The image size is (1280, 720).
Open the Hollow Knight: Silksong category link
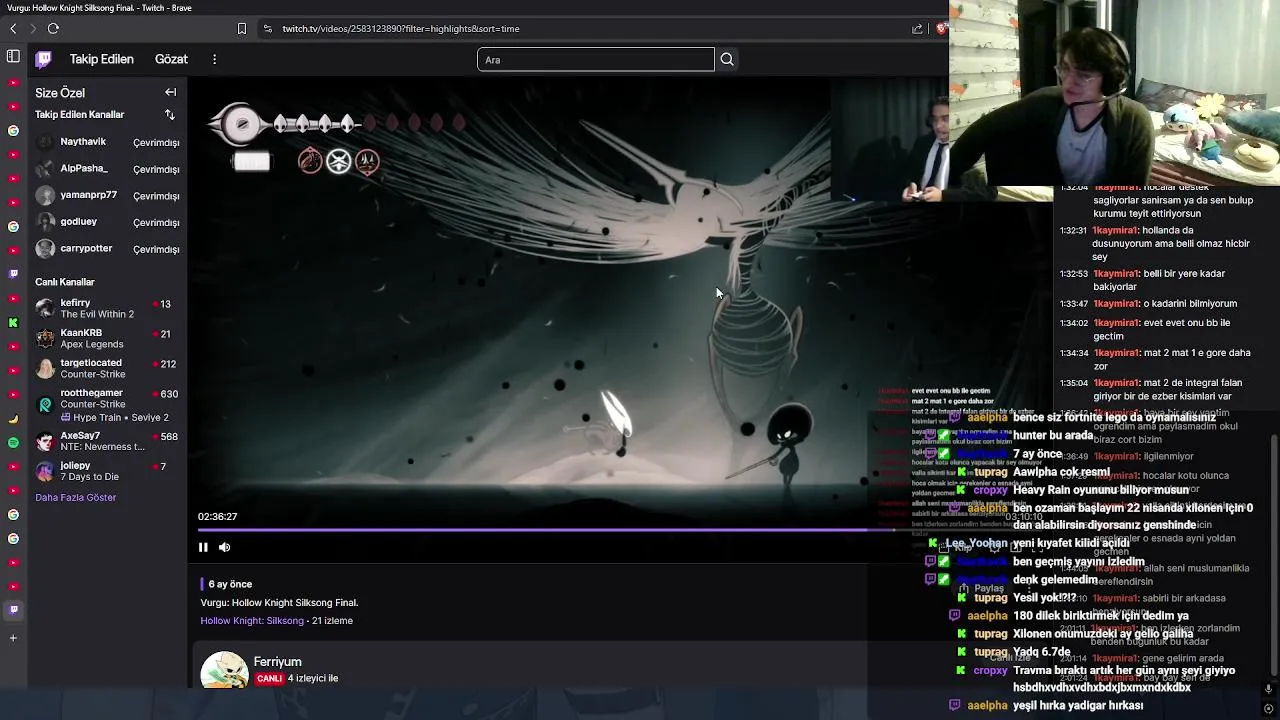[x=252, y=621]
